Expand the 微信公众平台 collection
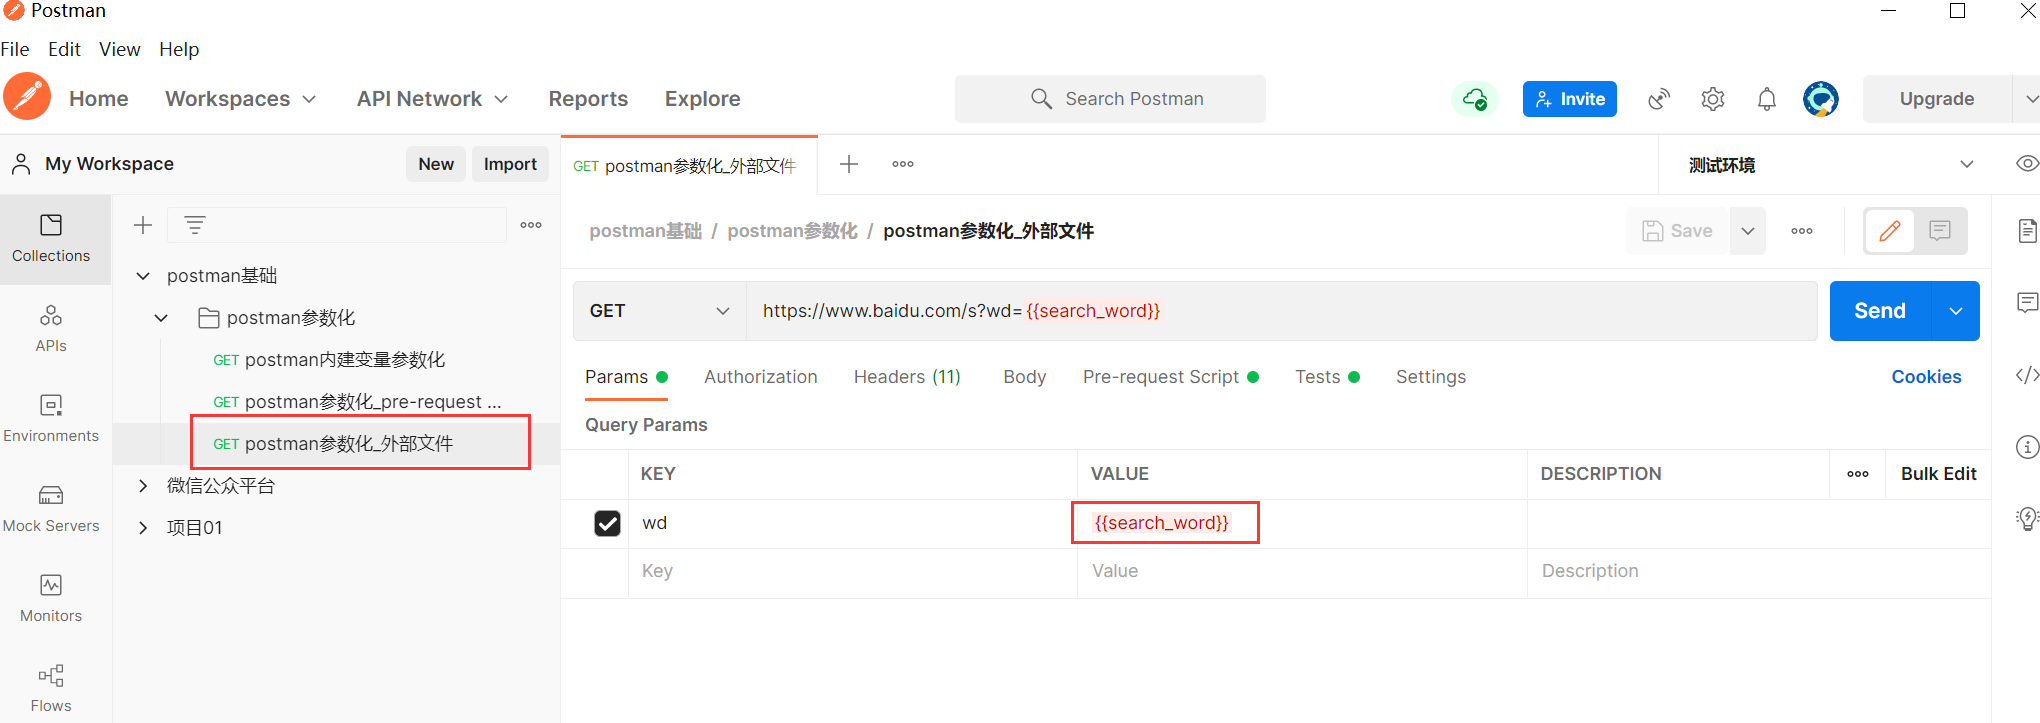Viewport: 2040px width, 723px height. [143, 486]
